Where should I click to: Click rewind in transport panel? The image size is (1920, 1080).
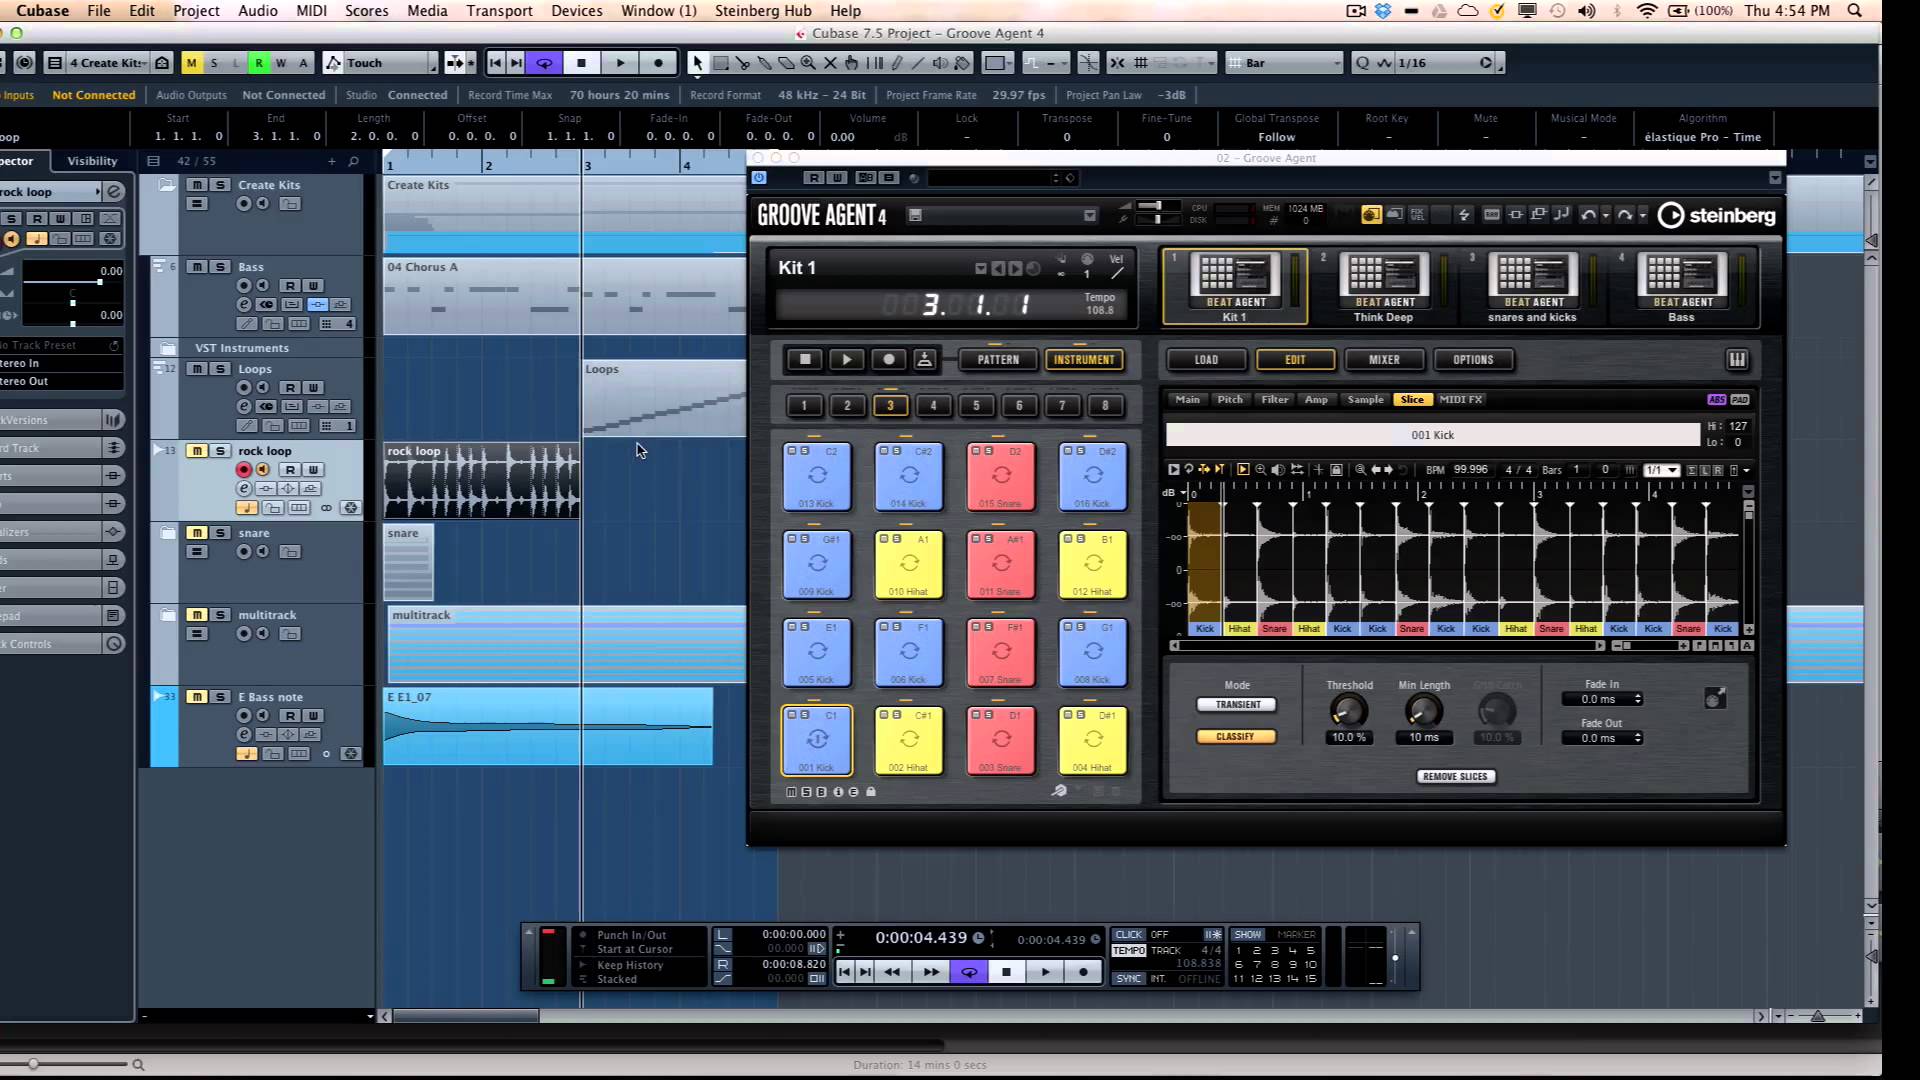[x=892, y=972]
